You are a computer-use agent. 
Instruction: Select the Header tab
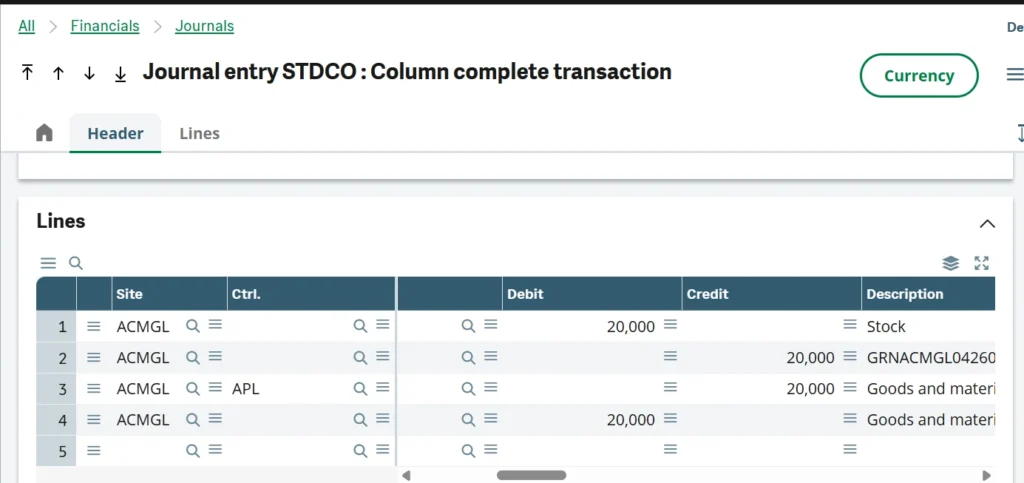click(x=116, y=133)
